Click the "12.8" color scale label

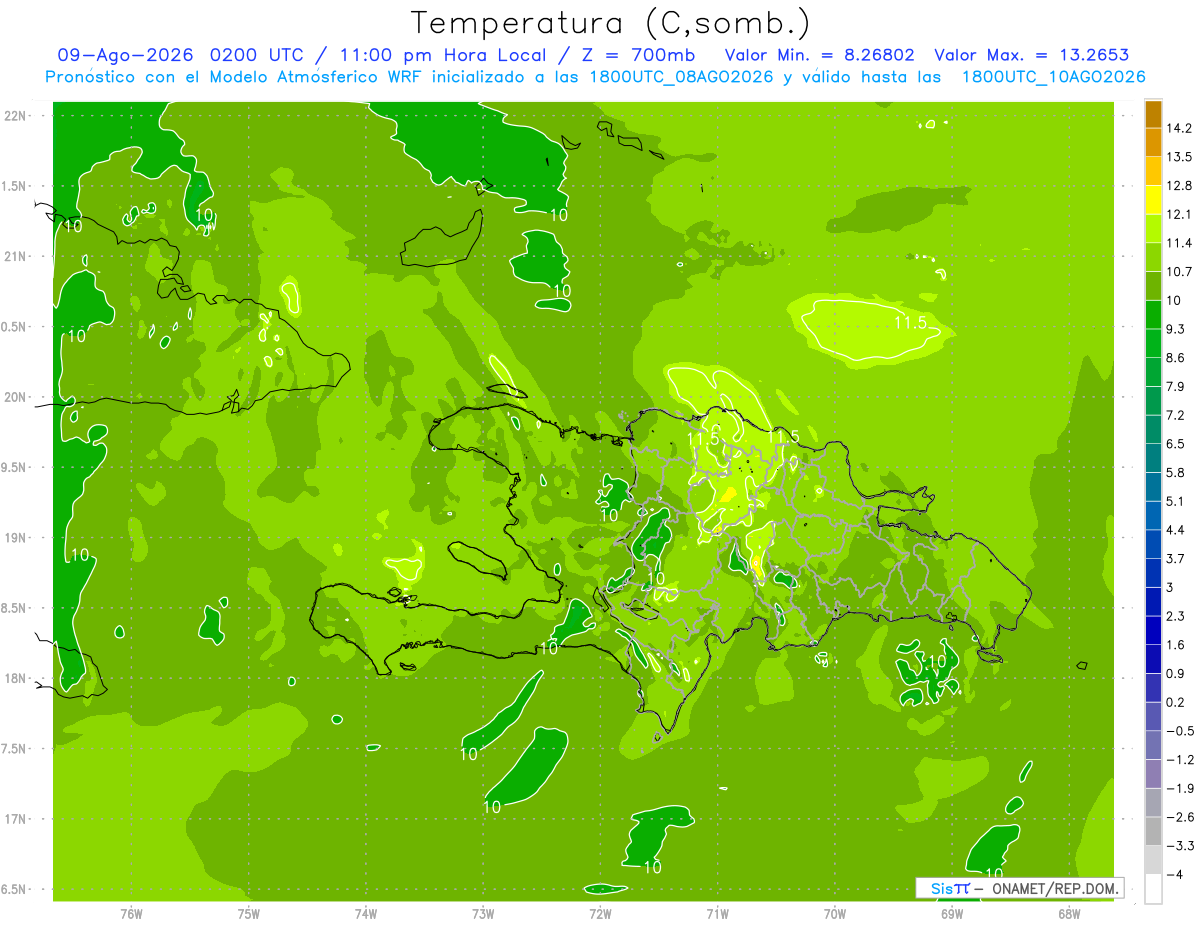click(x=1180, y=186)
